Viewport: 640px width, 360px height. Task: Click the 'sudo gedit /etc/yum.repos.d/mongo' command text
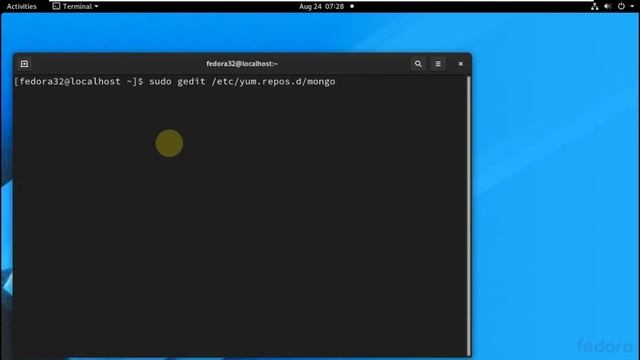[242, 82]
